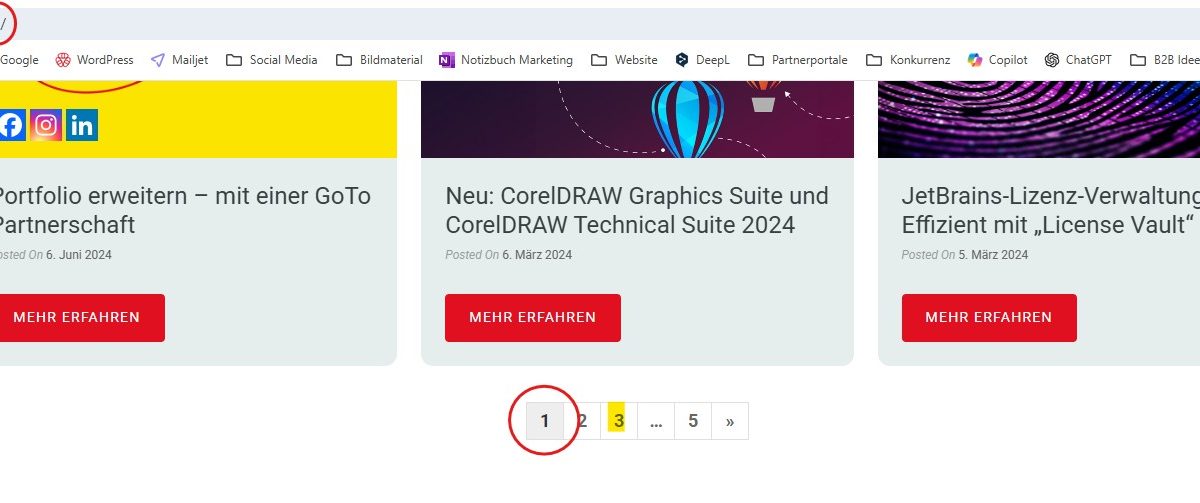
Task: Go to pagination page 3
Action: coord(619,421)
